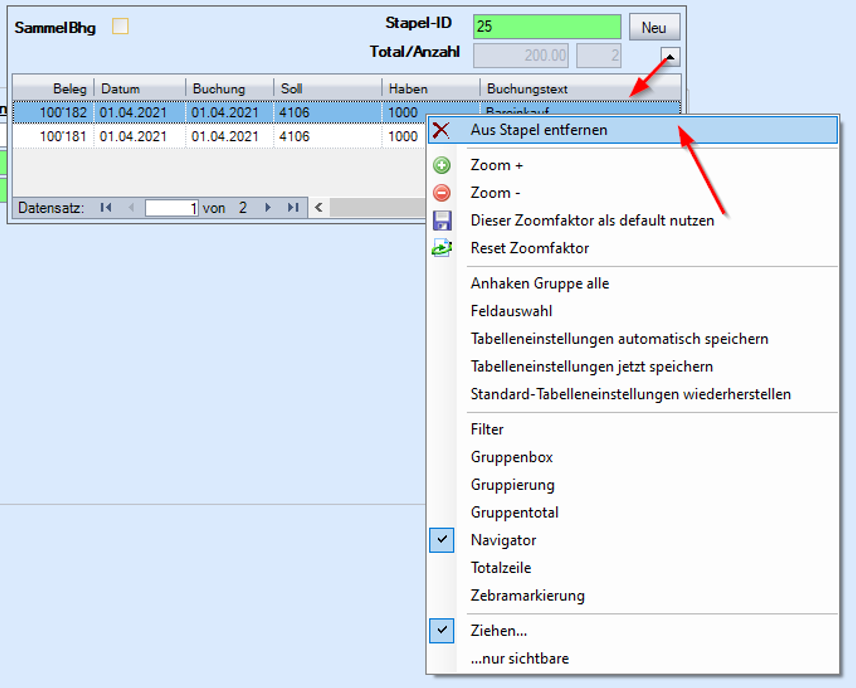Sort by the Soll column header

[x=328, y=88]
